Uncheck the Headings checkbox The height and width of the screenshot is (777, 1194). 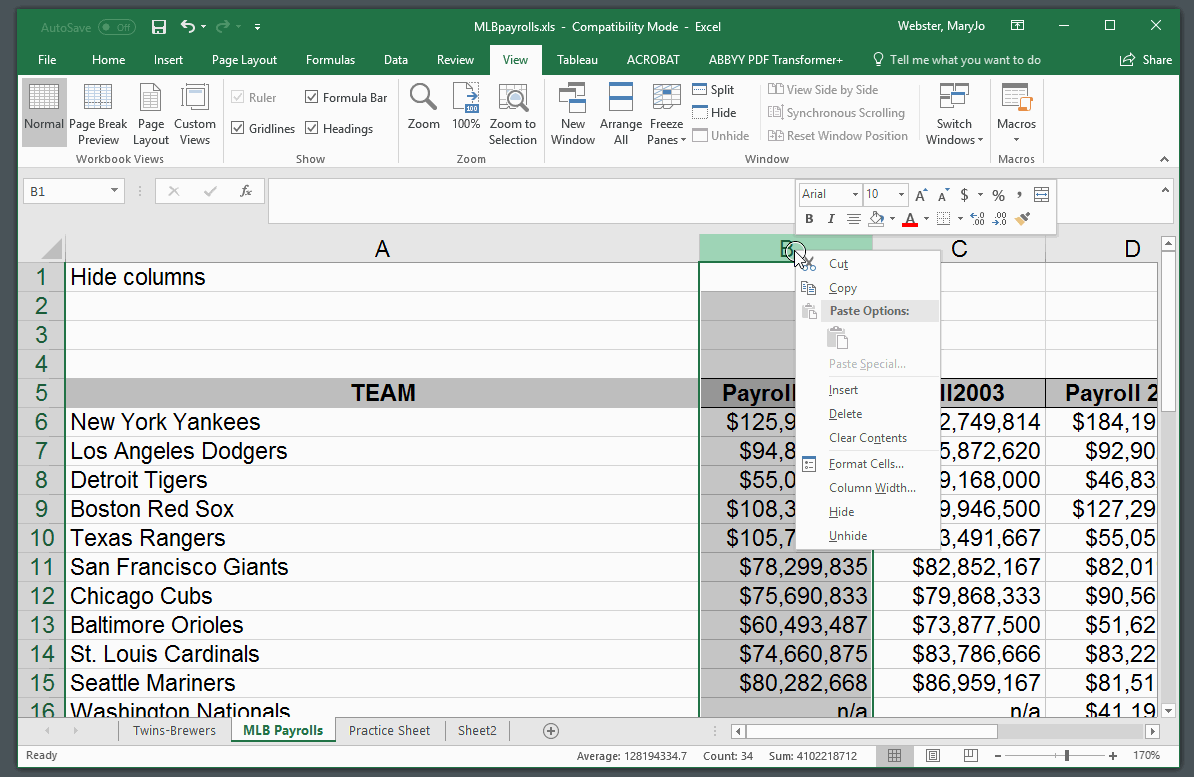point(311,128)
